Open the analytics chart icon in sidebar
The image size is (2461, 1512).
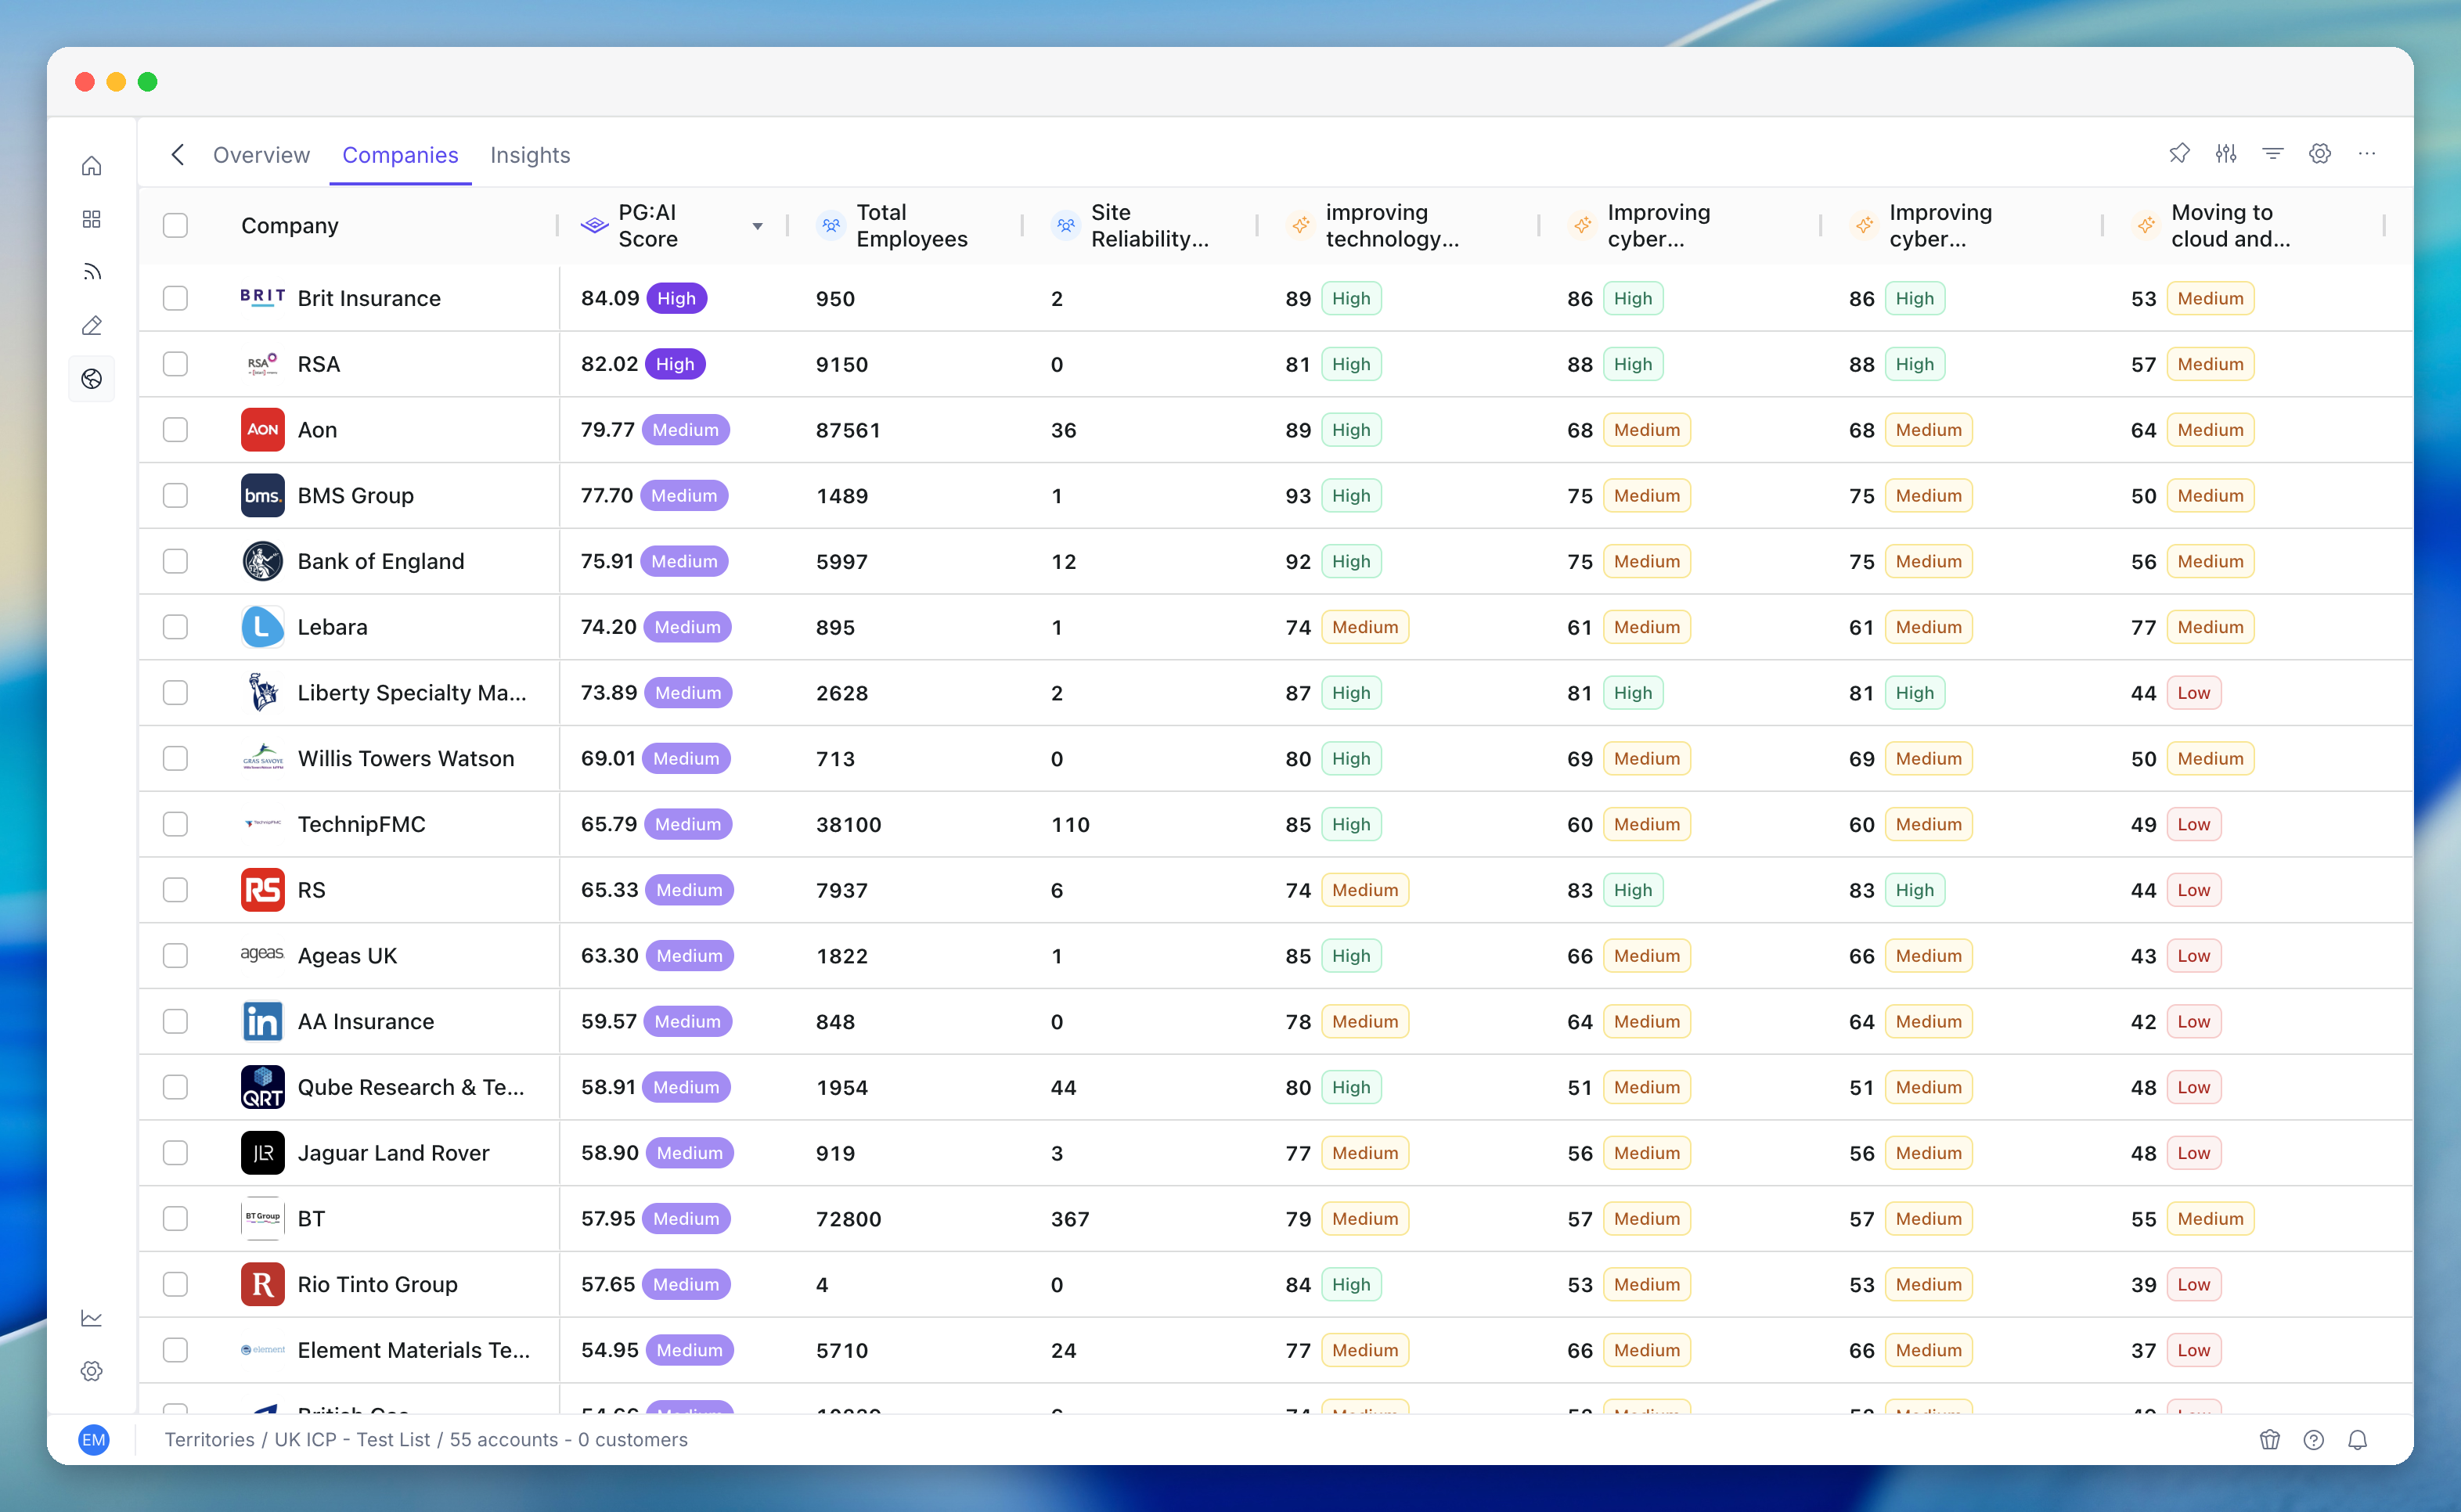[91, 1318]
